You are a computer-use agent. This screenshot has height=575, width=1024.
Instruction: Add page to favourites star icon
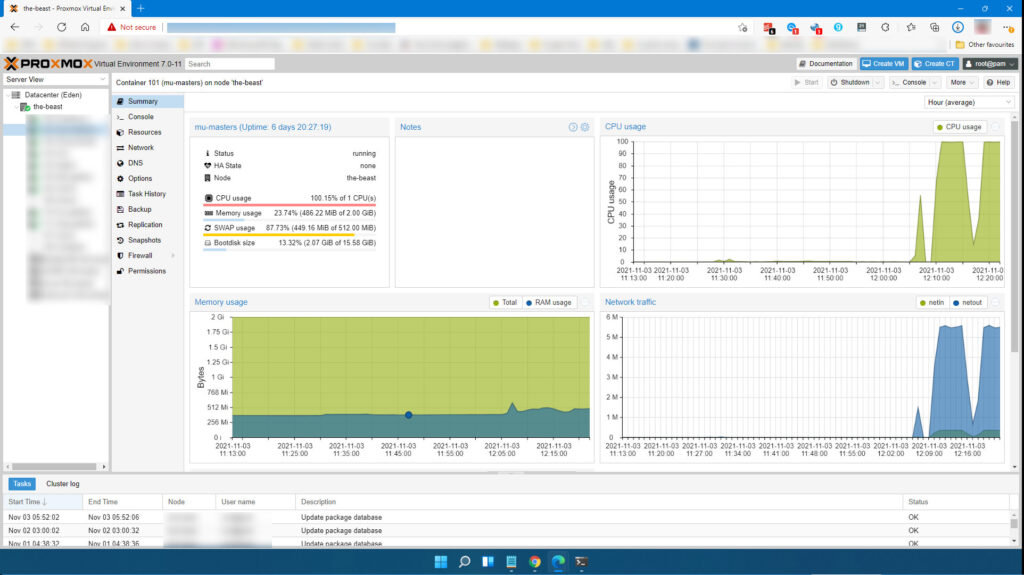[x=743, y=27]
